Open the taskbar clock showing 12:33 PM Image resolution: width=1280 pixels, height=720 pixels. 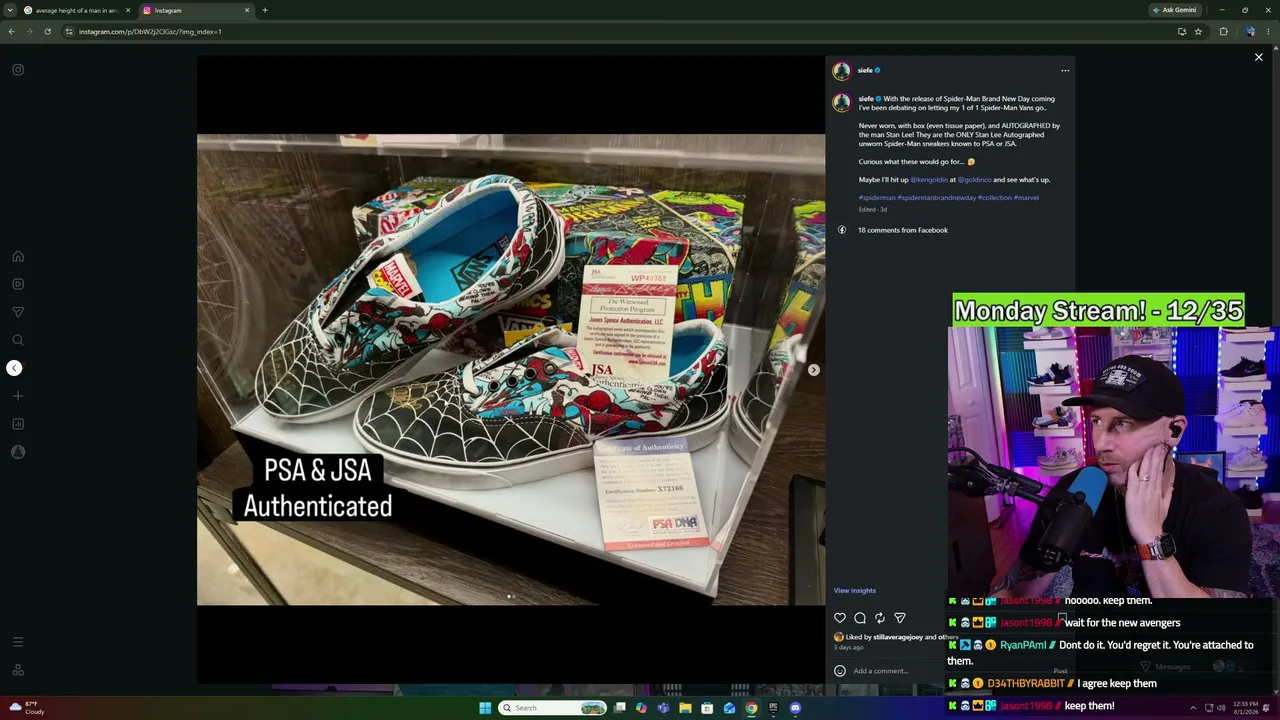point(1245,708)
